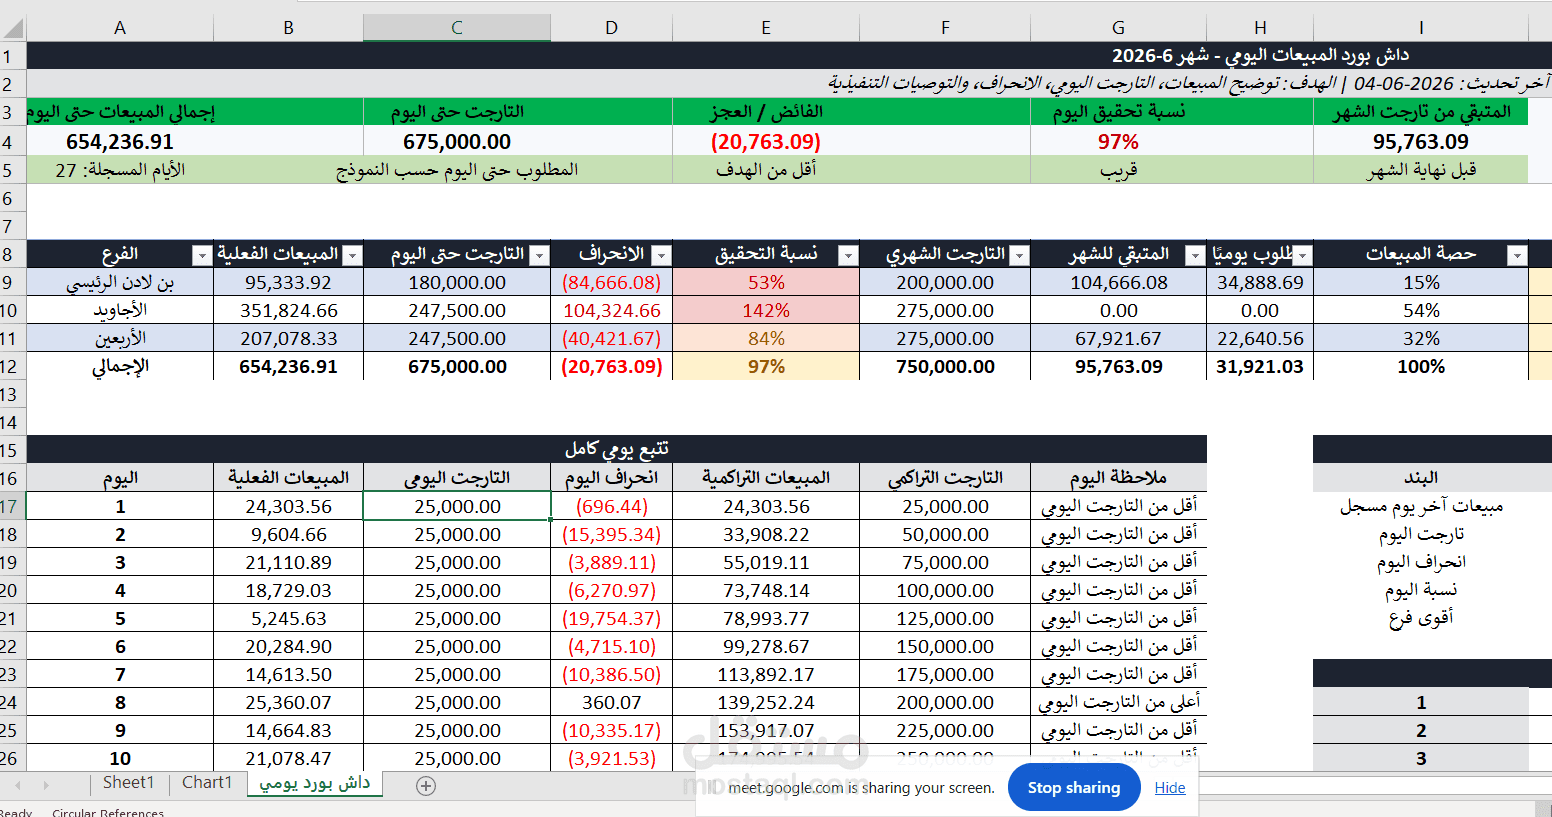Select the أقوى فرع item label
This screenshot has height=817, width=1552.
[1420, 619]
